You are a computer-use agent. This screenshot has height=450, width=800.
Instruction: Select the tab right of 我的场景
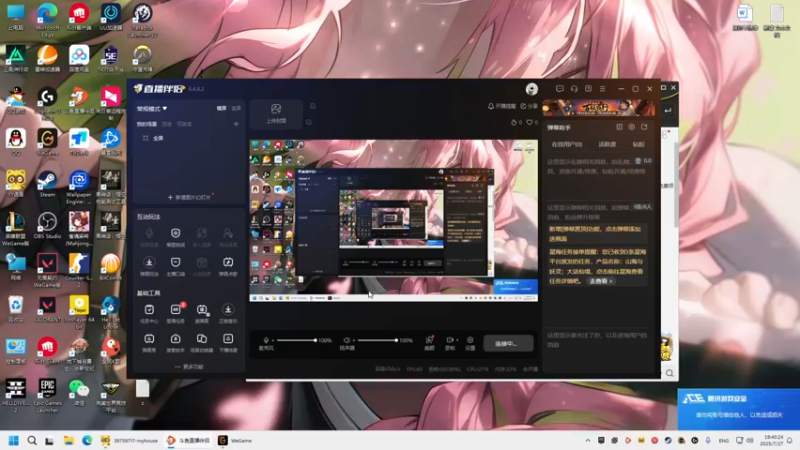click(167, 124)
